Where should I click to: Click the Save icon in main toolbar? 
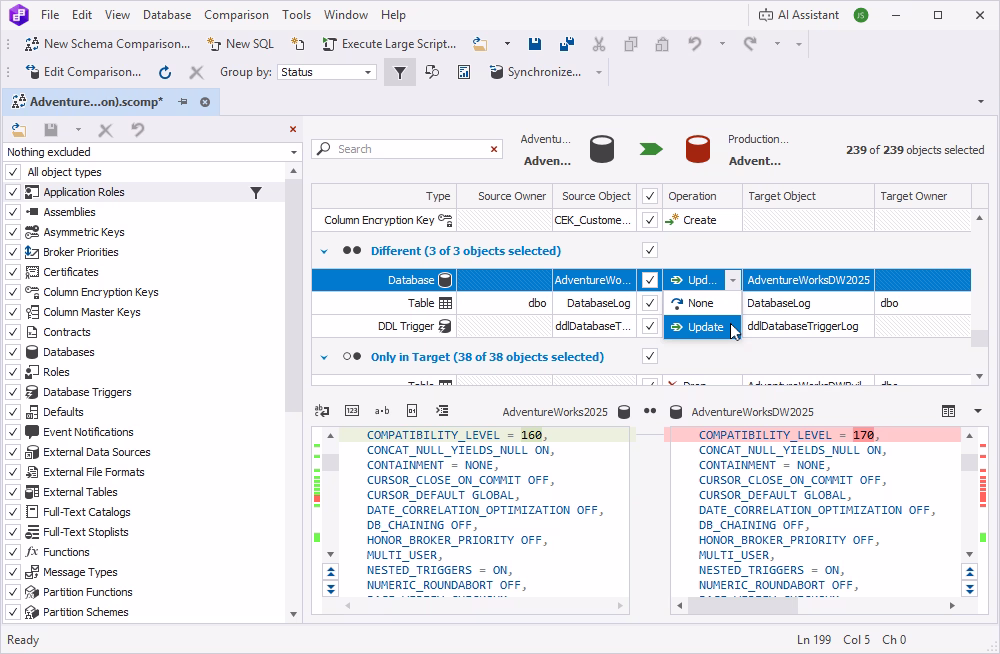(x=535, y=44)
